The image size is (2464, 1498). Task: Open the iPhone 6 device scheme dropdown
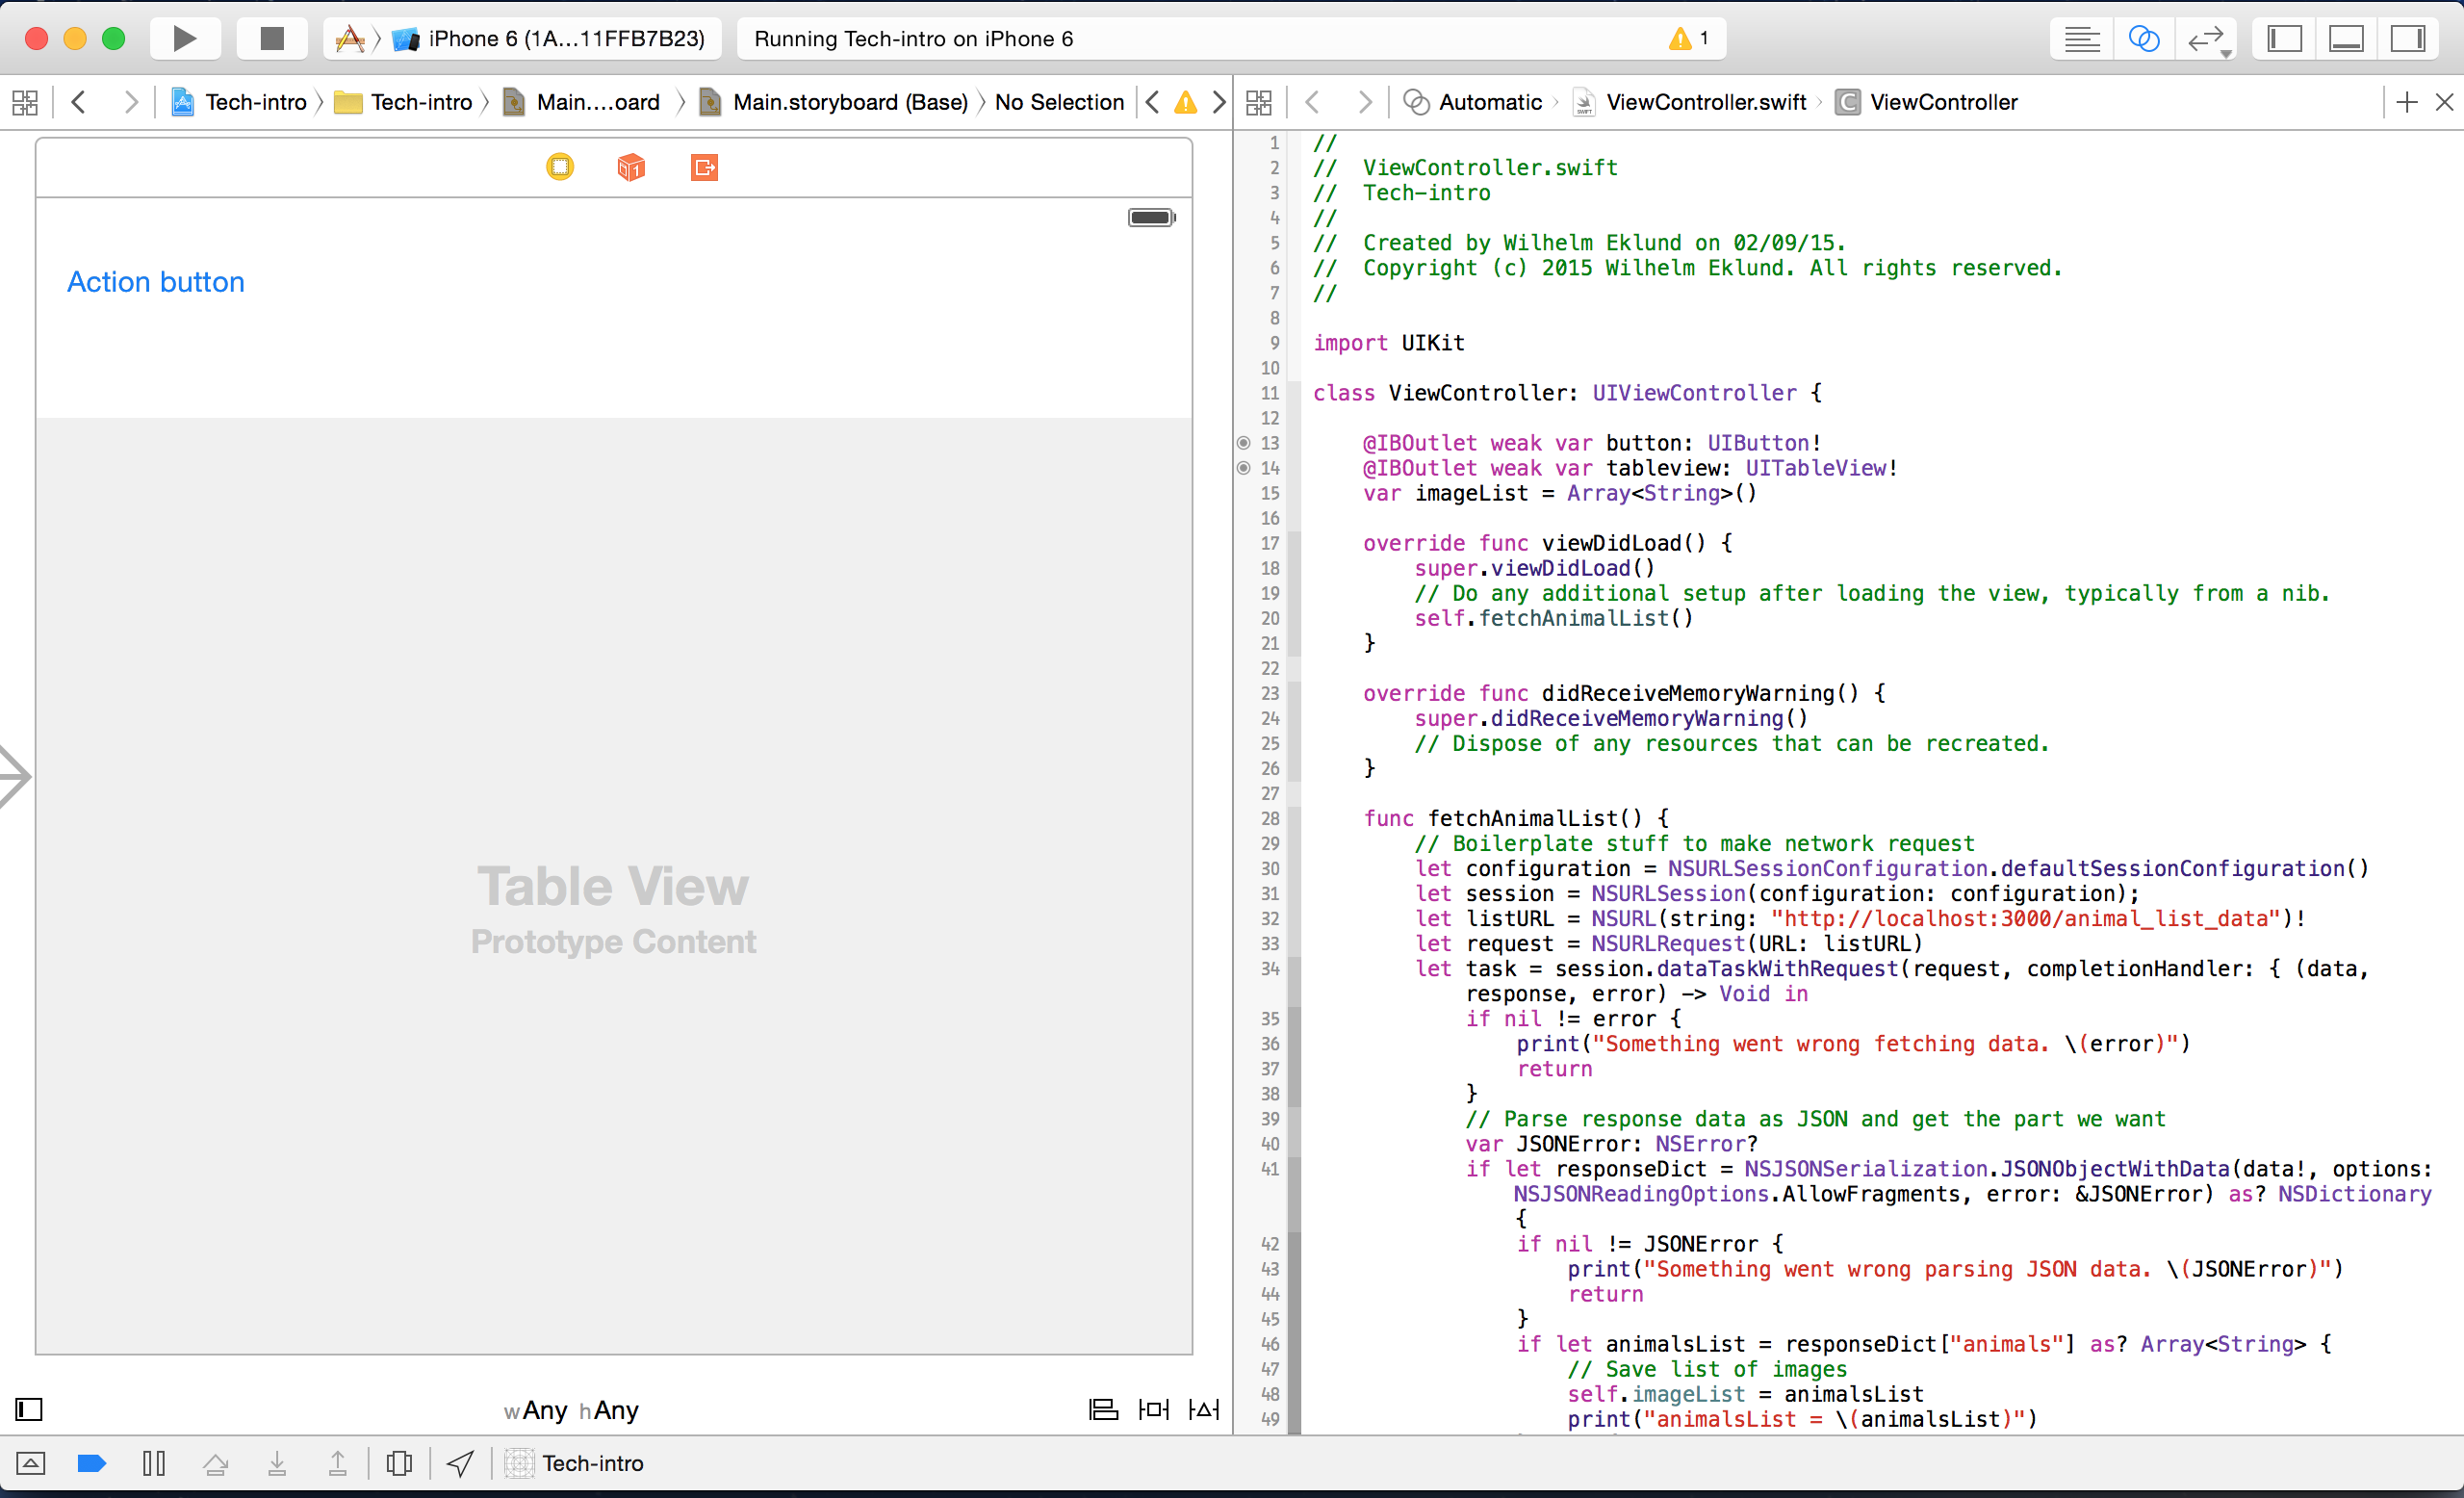point(565,39)
